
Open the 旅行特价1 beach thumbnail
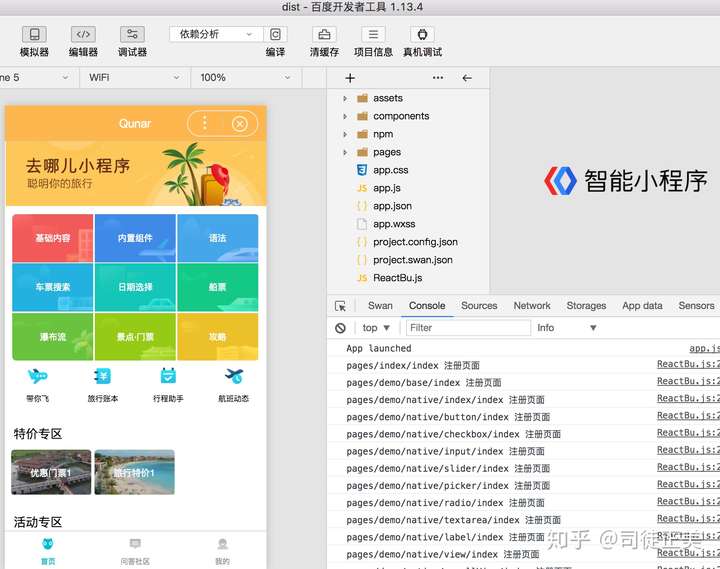[x=135, y=472]
